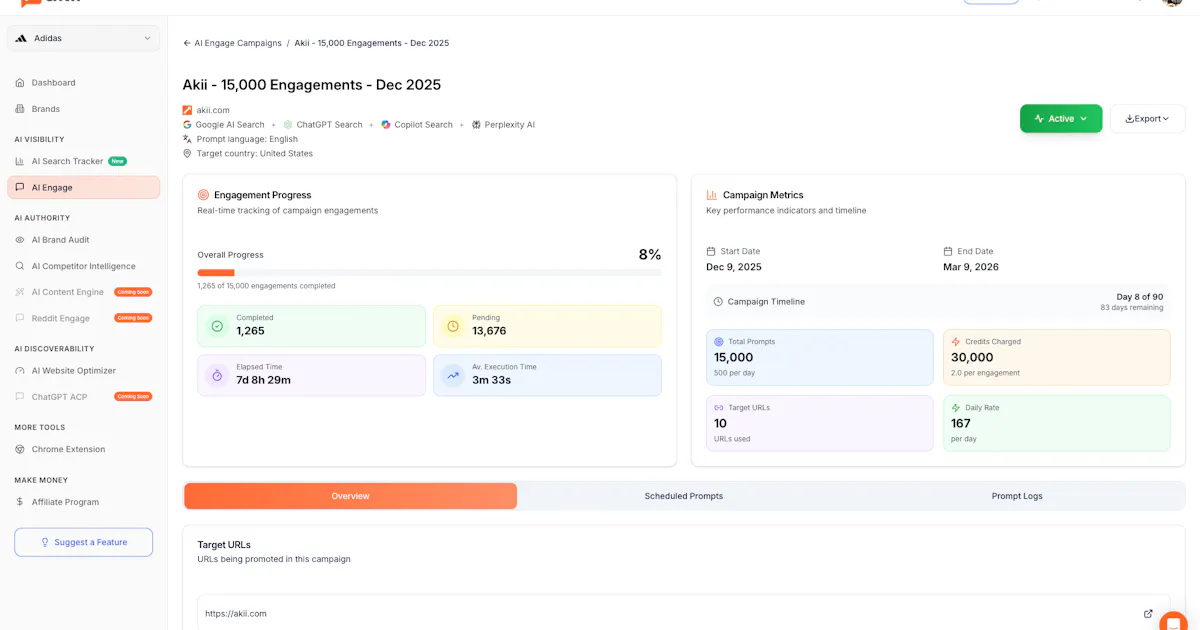The width and height of the screenshot is (1200, 630).
Task: Click the akii.com favicon icon
Action: point(187,110)
